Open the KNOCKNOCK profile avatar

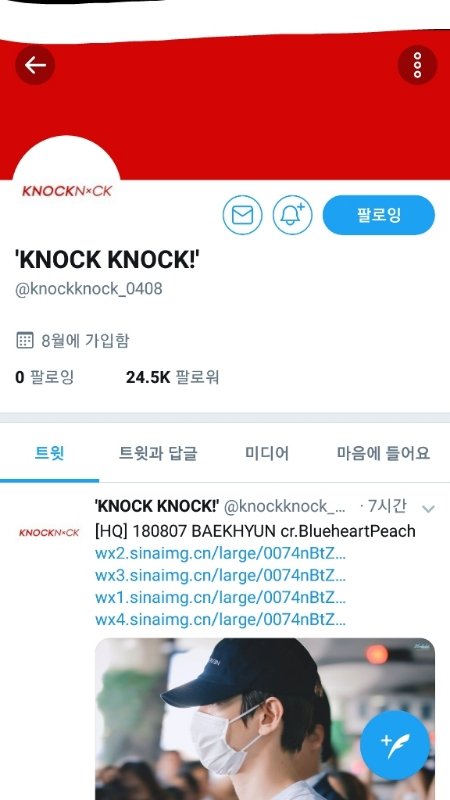pyautogui.click(x=66, y=191)
